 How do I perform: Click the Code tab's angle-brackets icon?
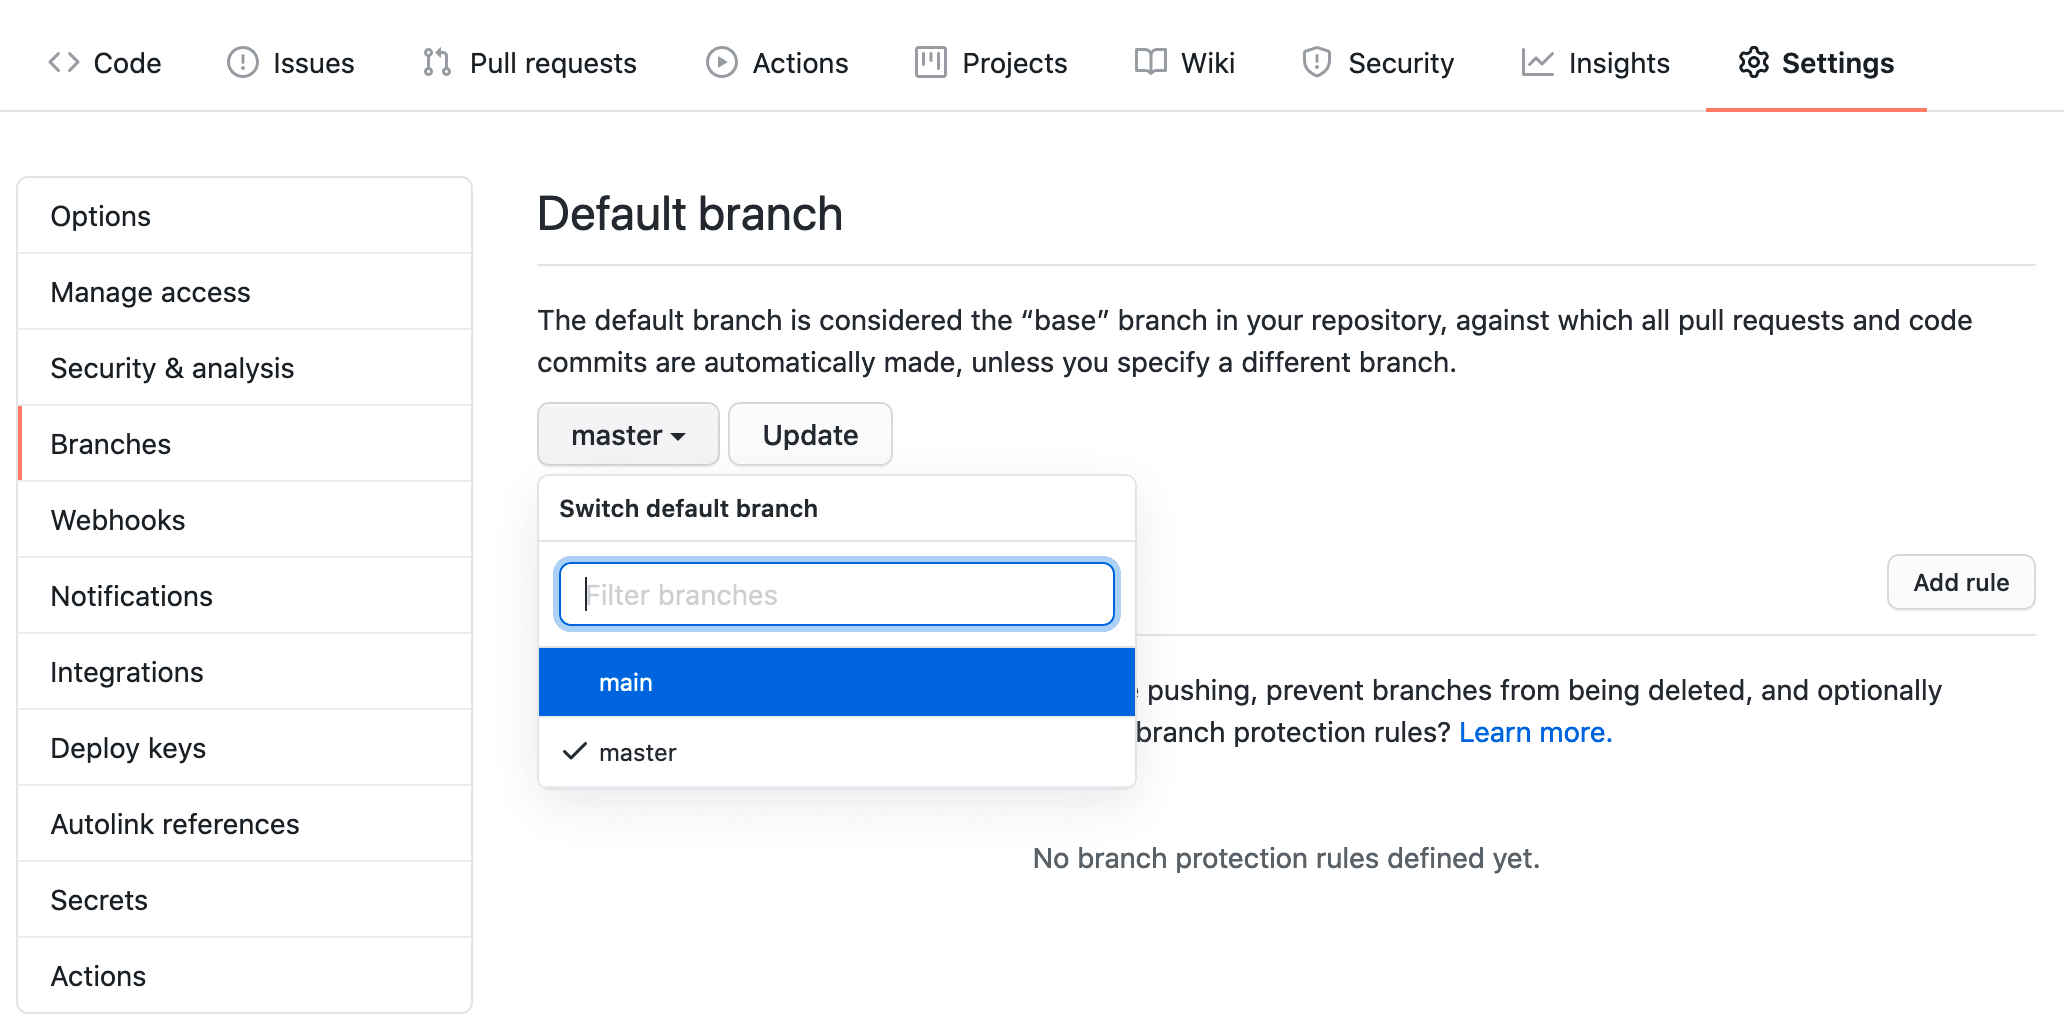tap(62, 62)
